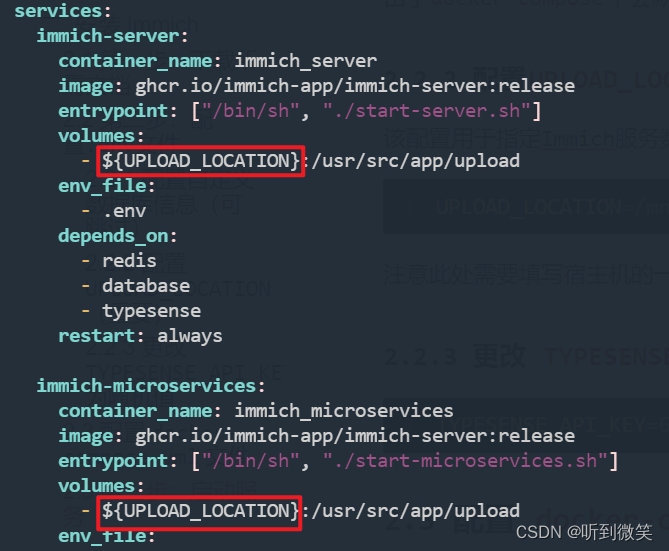Click '${UPLOAD_LOCATION}' under immich-microservices volumes
The height and width of the screenshot is (551, 669).
200,511
